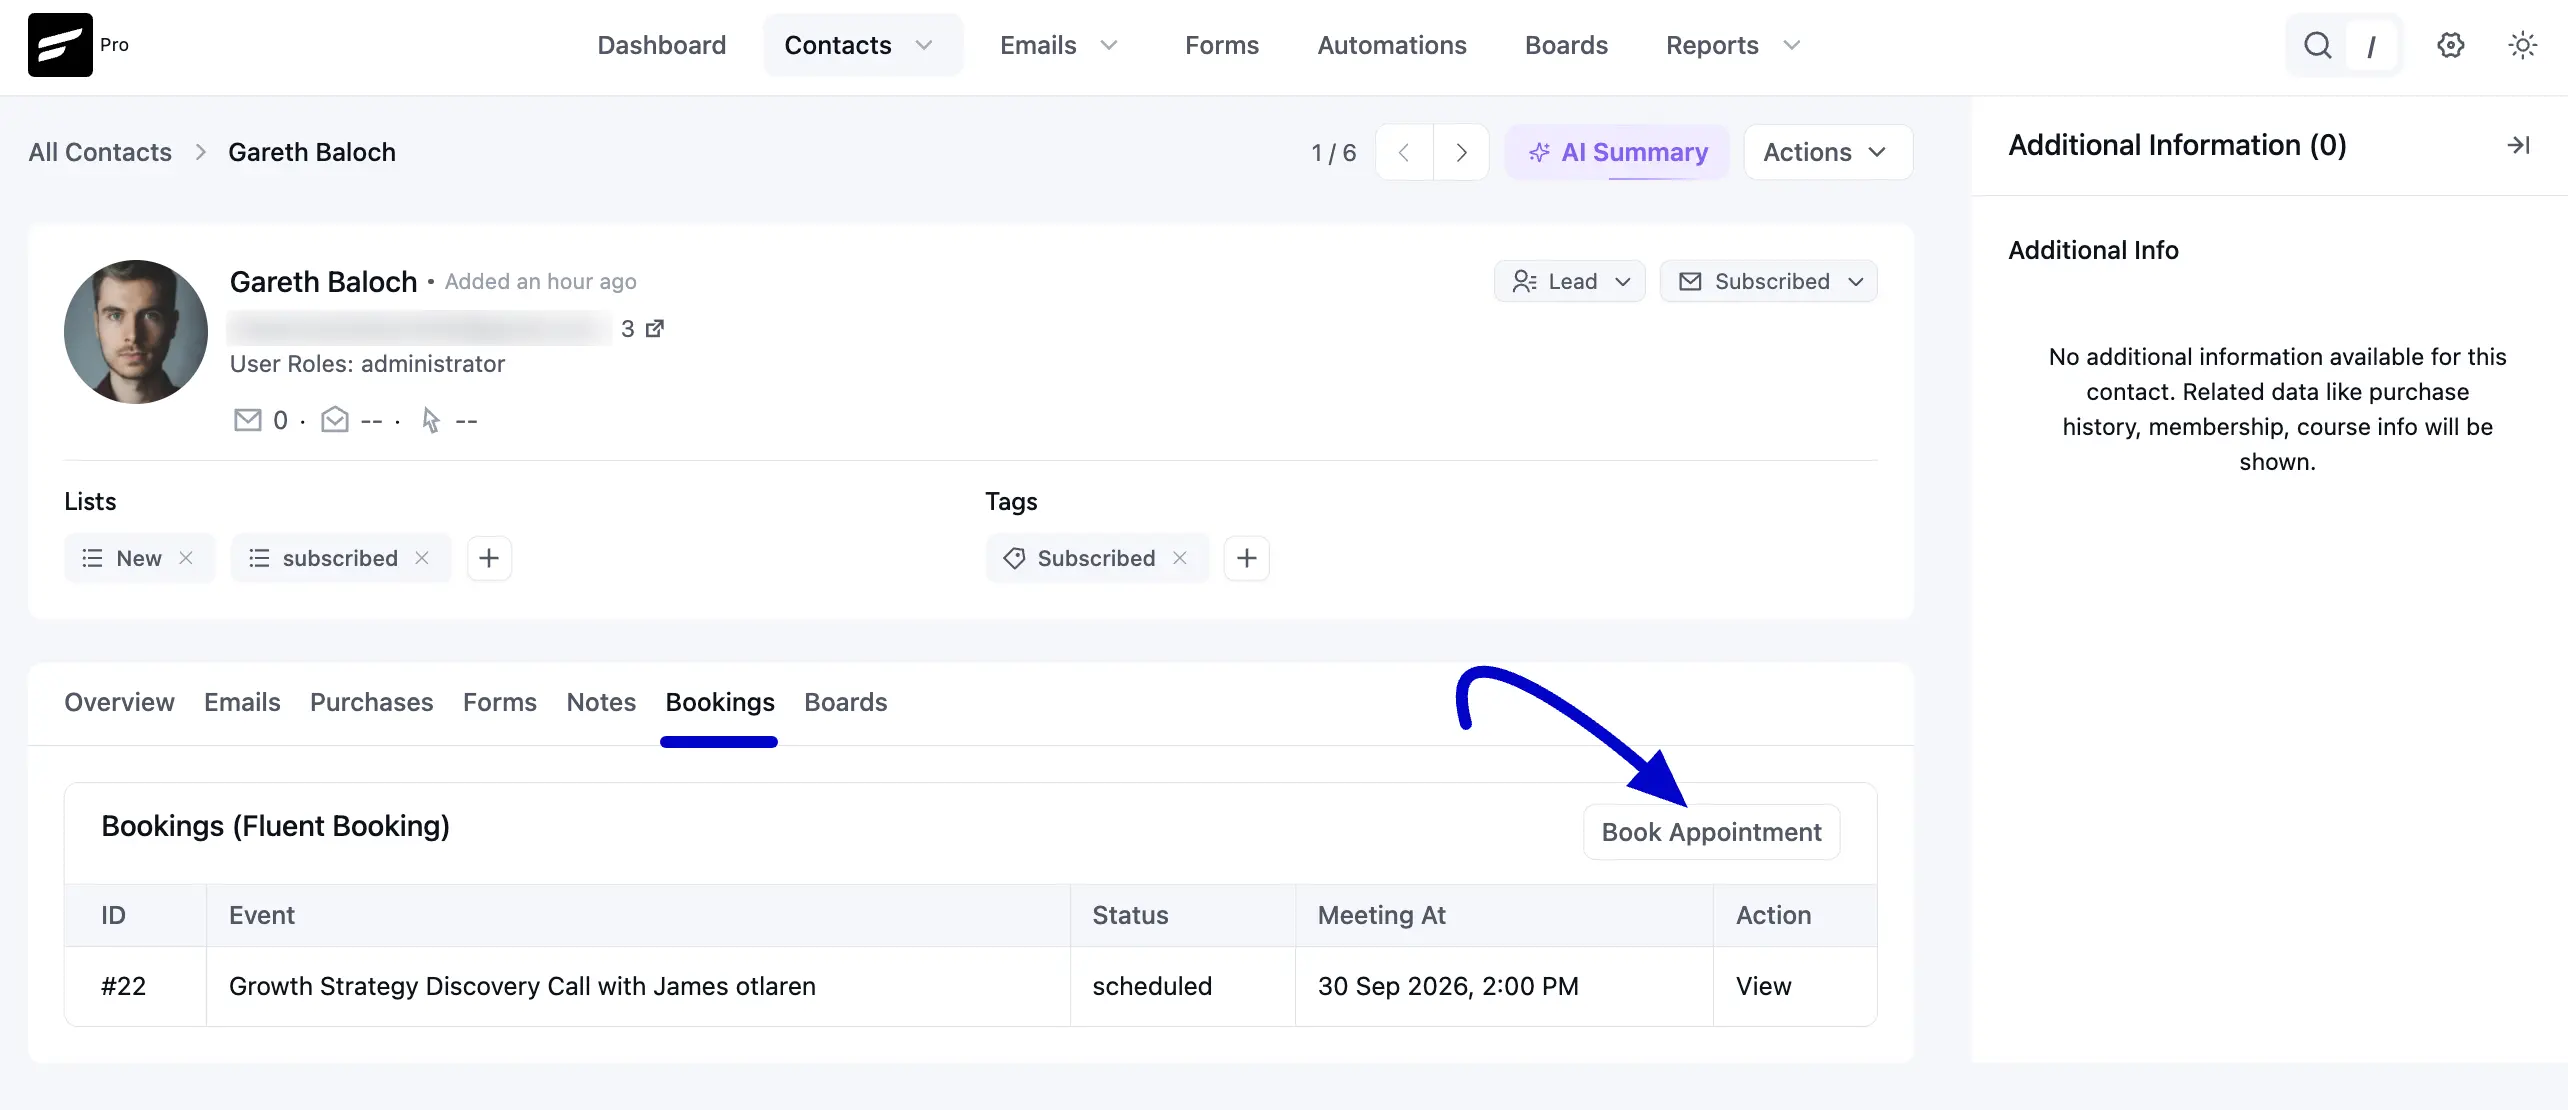
Task: Switch to the Overview tab
Action: click(119, 702)
